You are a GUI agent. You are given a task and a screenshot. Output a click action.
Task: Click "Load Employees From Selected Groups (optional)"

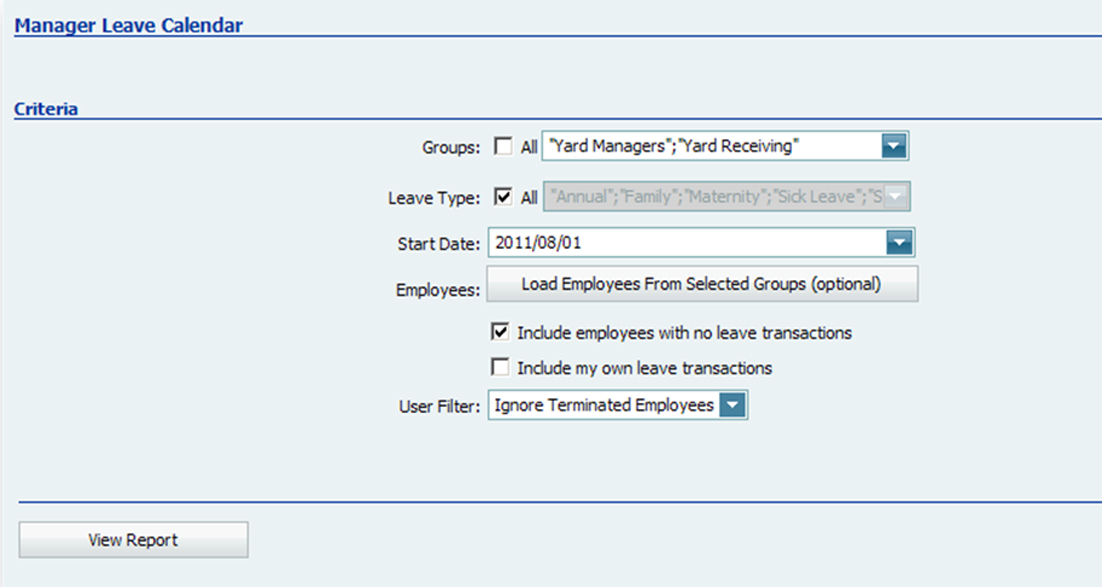700,284
